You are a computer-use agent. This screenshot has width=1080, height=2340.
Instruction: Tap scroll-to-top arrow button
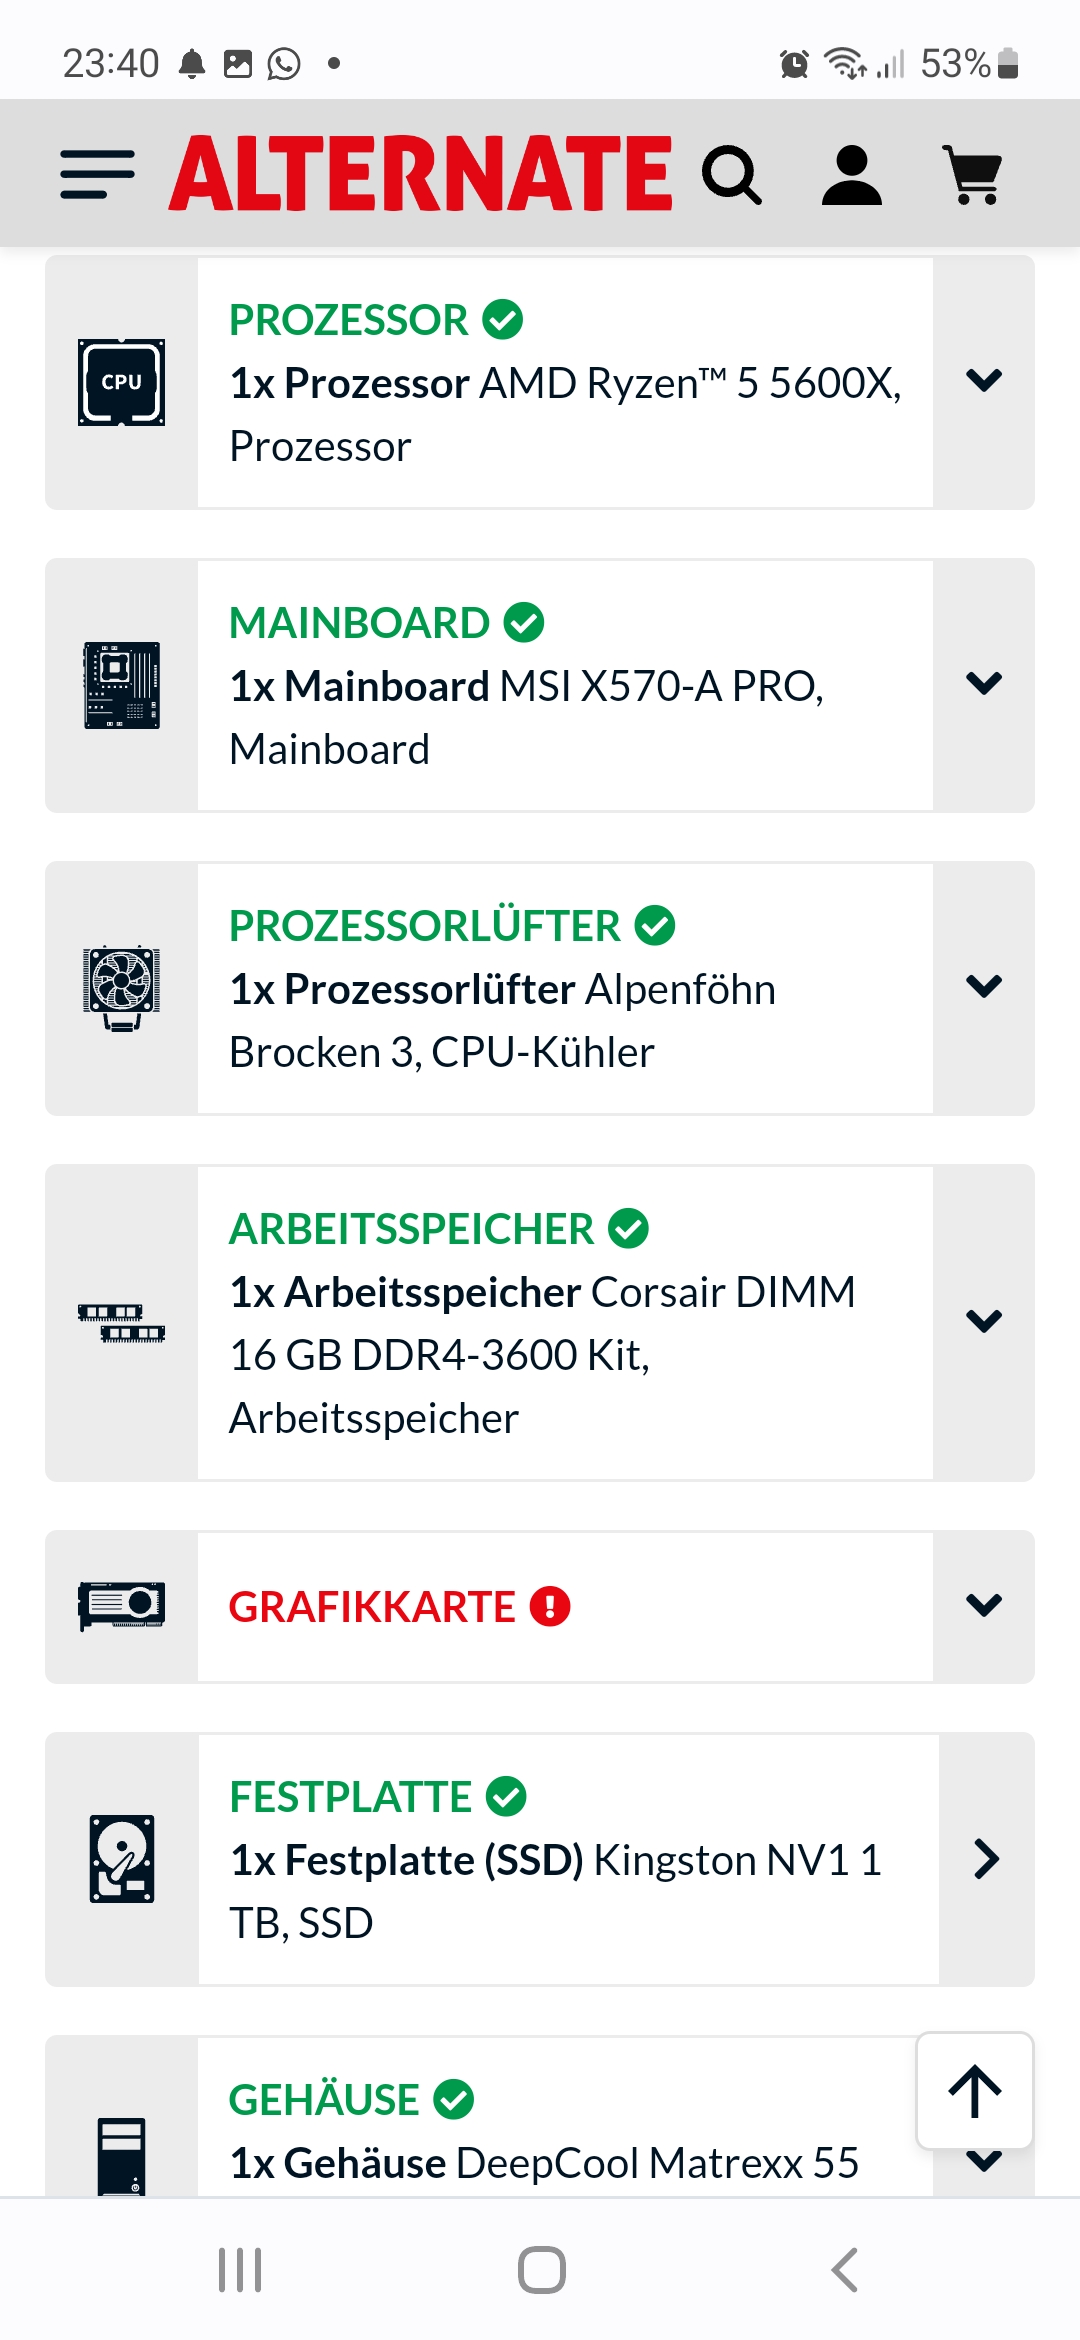pos(974,2091)
